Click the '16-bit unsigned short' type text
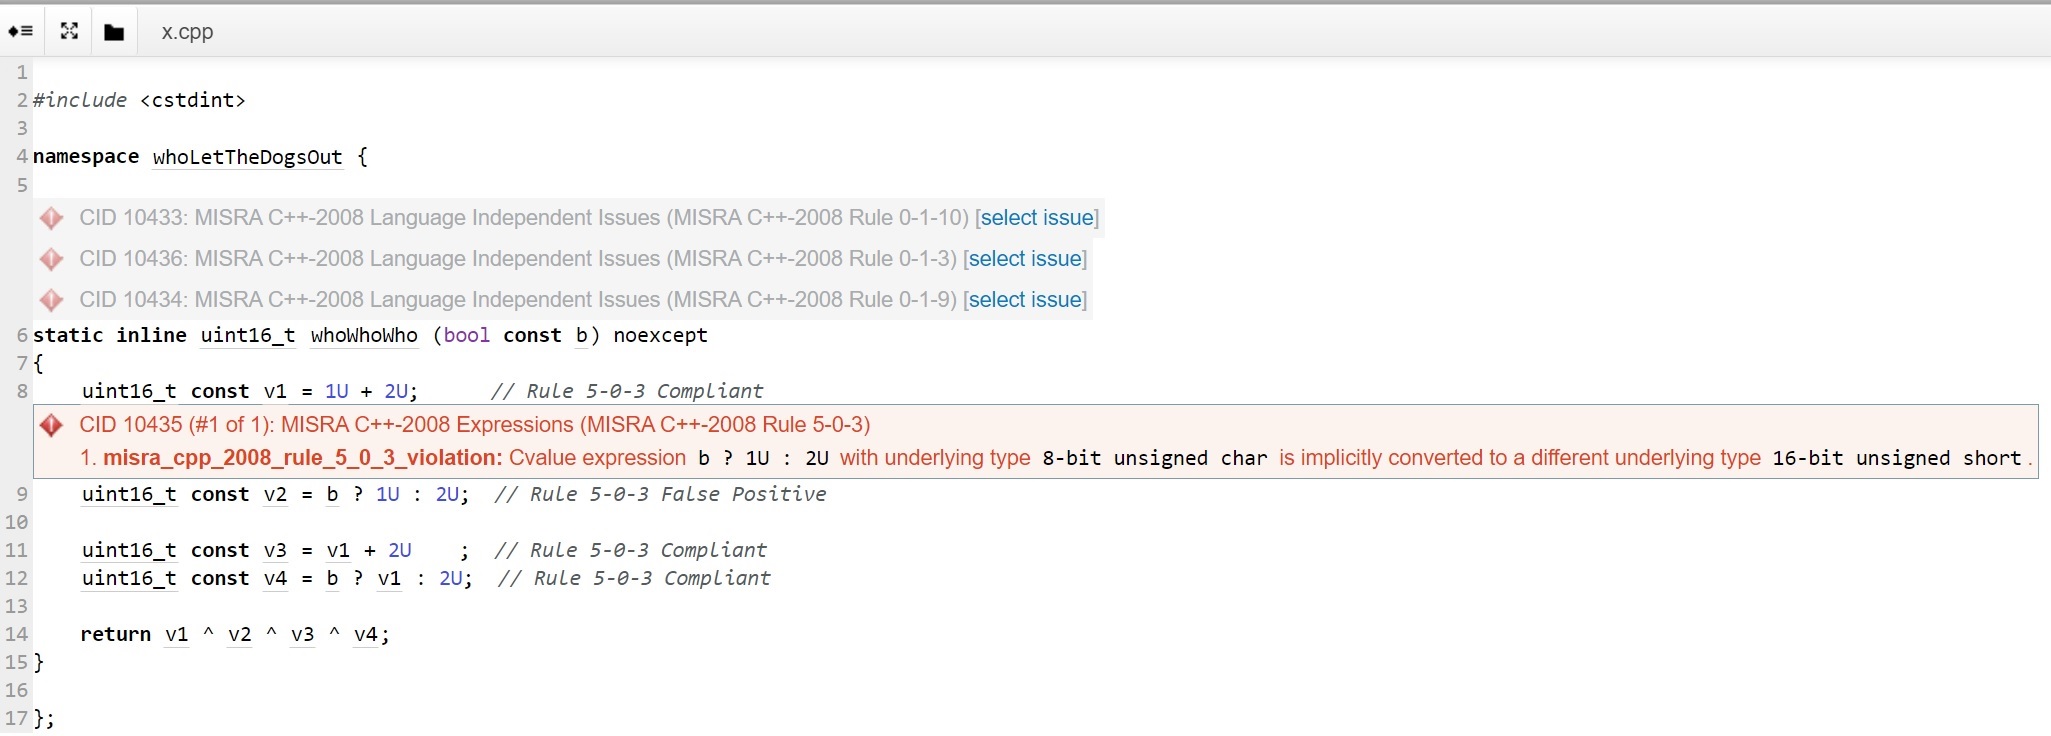This screenshot has height=736, width=2051. pyautogui.click(x=1897, y=458)
